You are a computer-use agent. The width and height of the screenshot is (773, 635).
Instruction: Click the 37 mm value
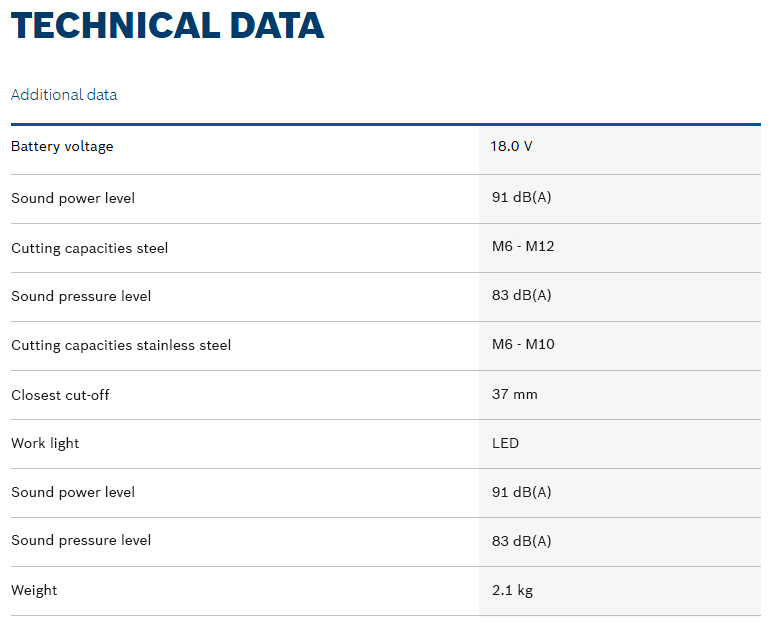pyautogui.click(x=515, y=394)
